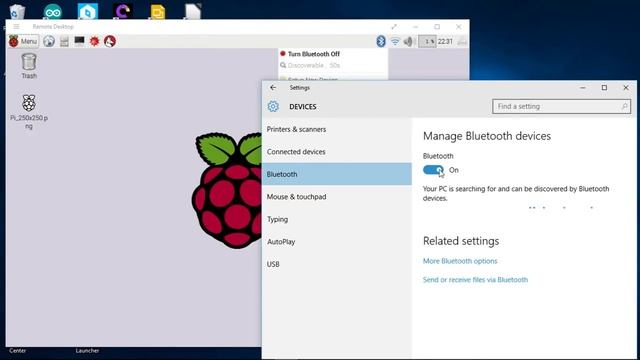Click the DEVICES heading text
This screenshot has width=640, height=360.
(x=303, y=107)
